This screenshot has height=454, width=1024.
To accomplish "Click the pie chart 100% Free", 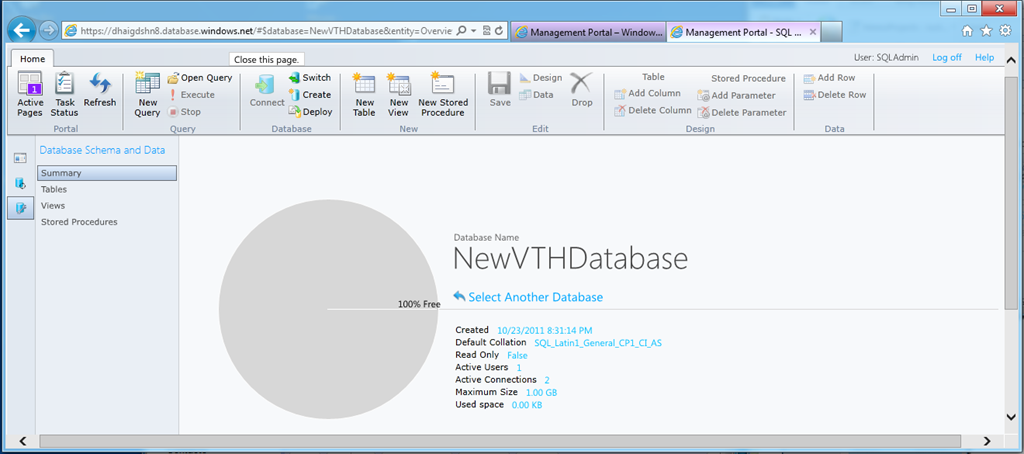I will (328, 309).
